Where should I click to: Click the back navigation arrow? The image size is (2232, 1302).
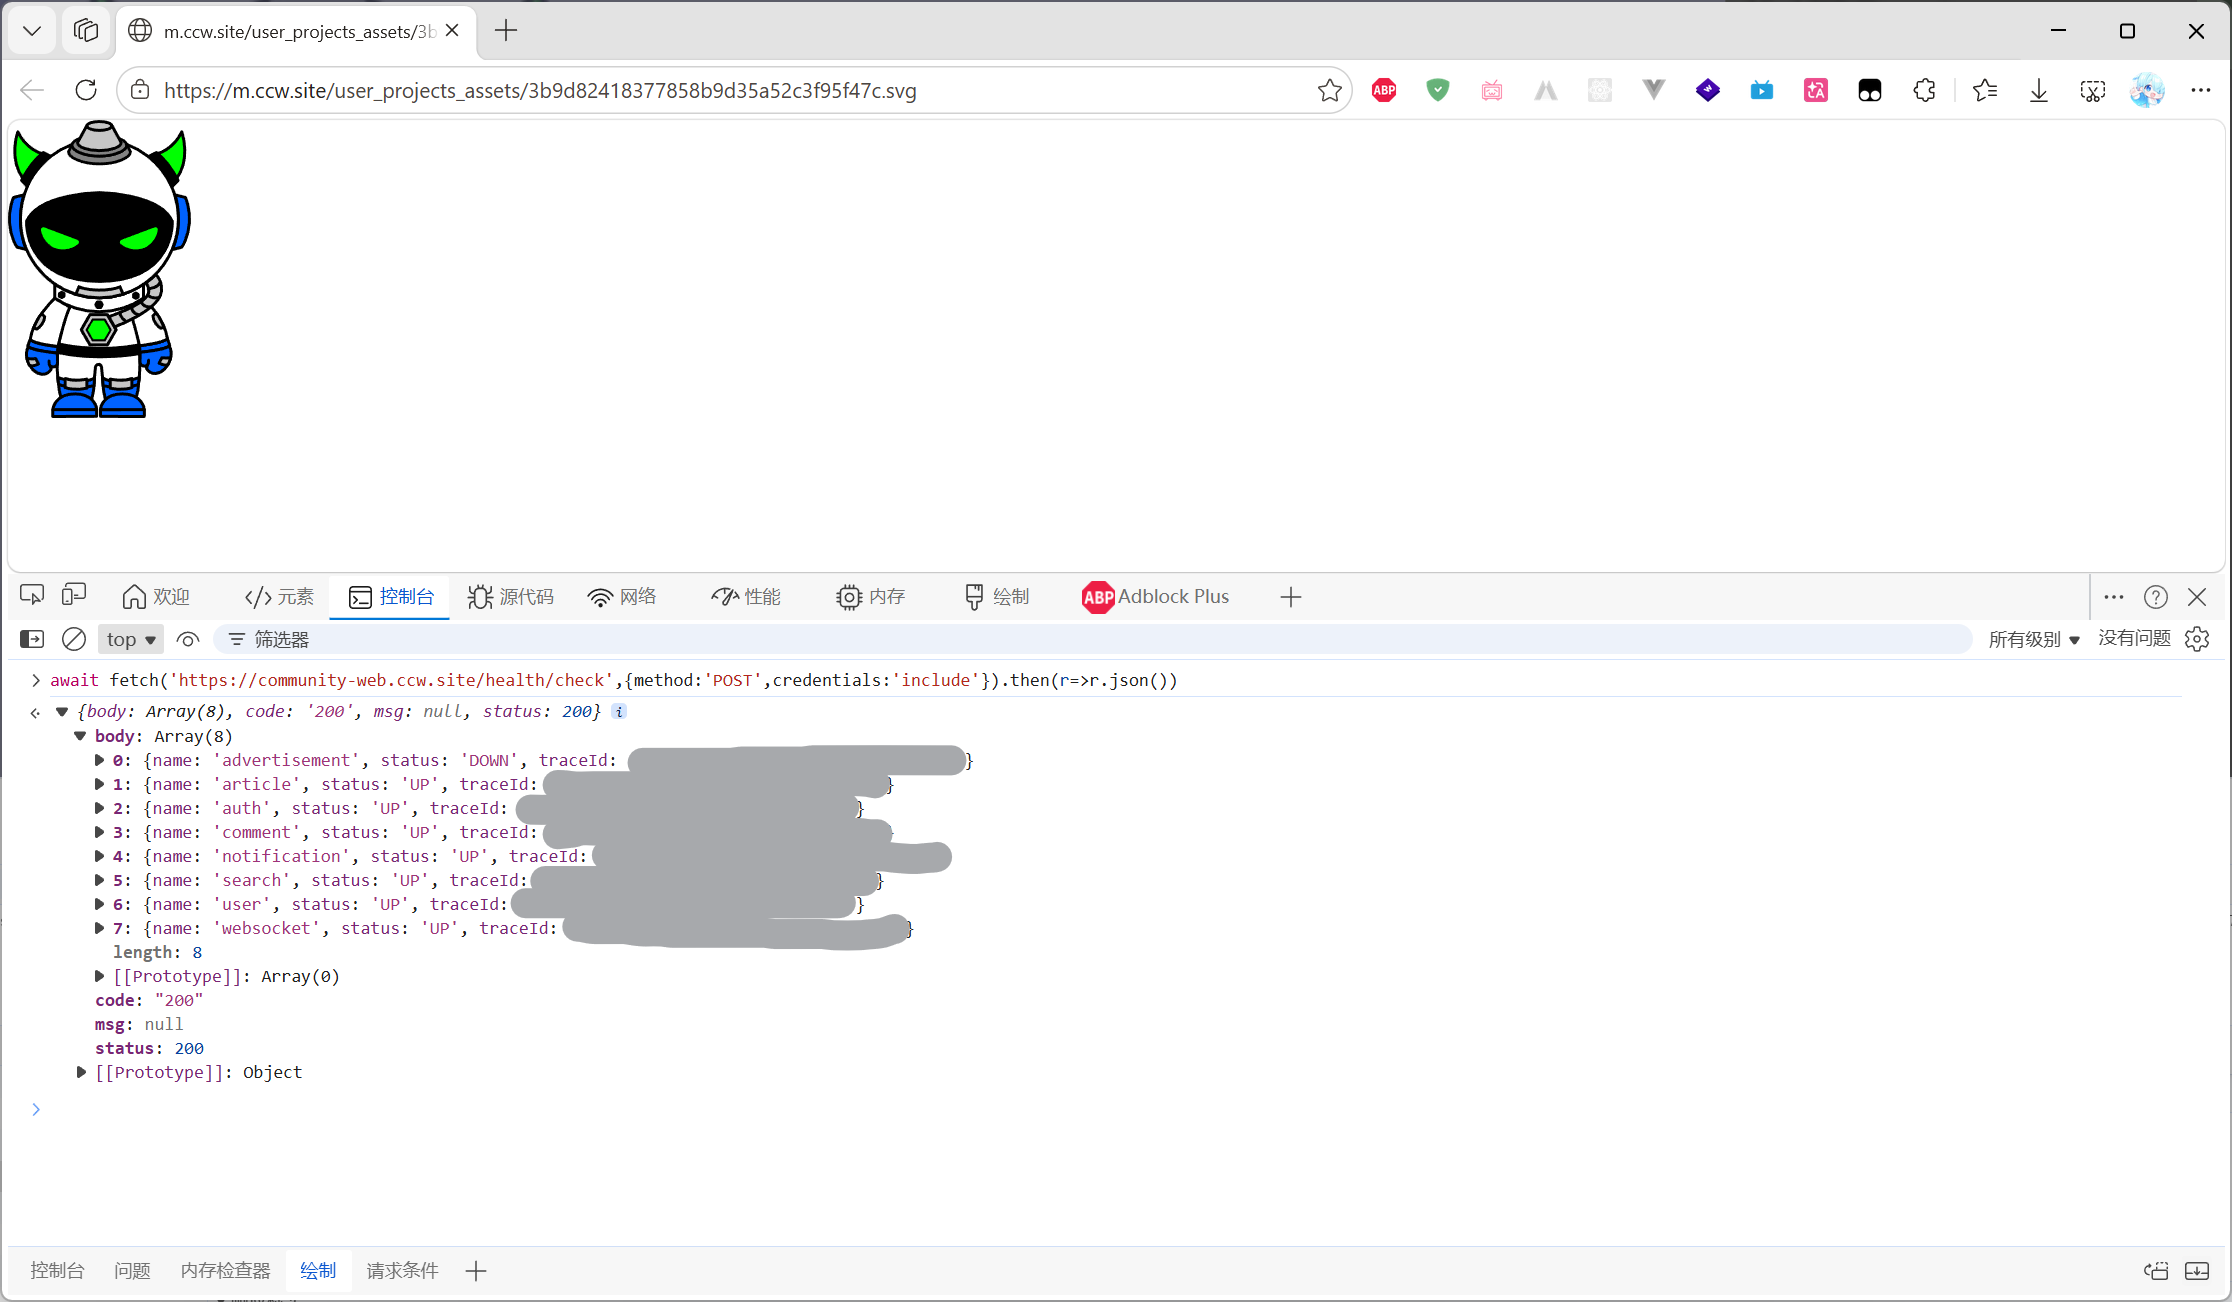click(32, 90)
